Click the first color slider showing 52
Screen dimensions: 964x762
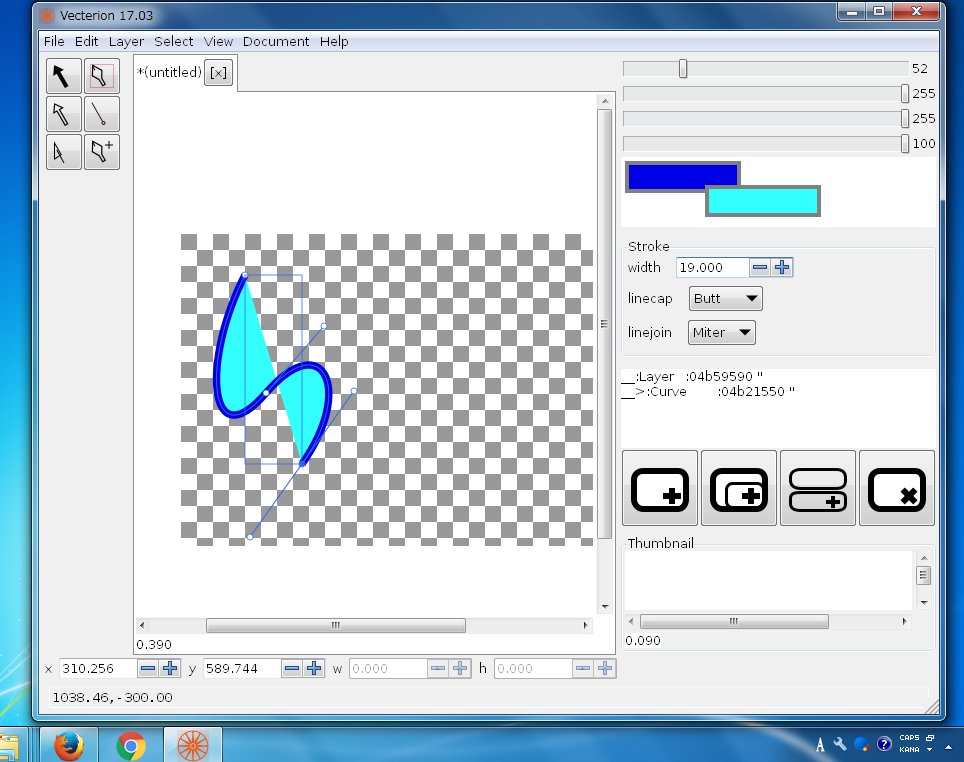[766, 69]
